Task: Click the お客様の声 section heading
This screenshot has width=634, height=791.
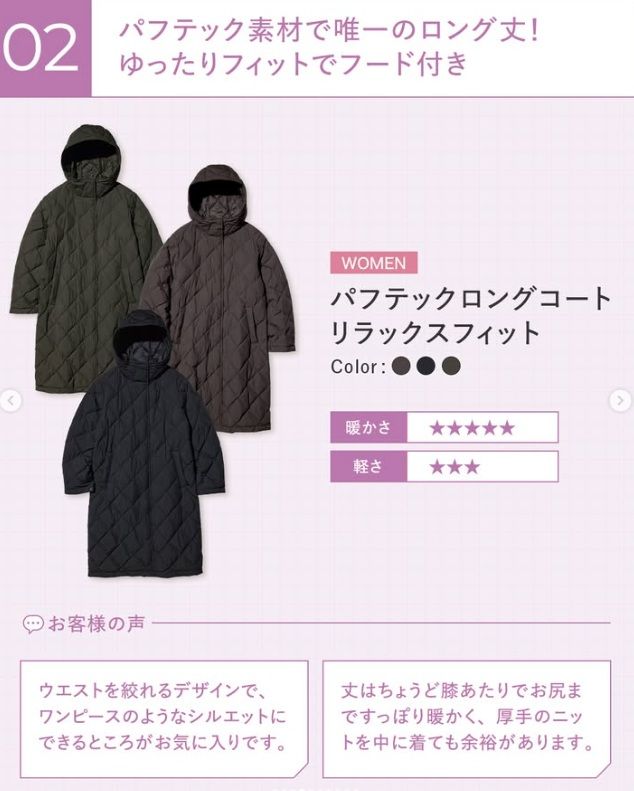Action: coord(97,624)
